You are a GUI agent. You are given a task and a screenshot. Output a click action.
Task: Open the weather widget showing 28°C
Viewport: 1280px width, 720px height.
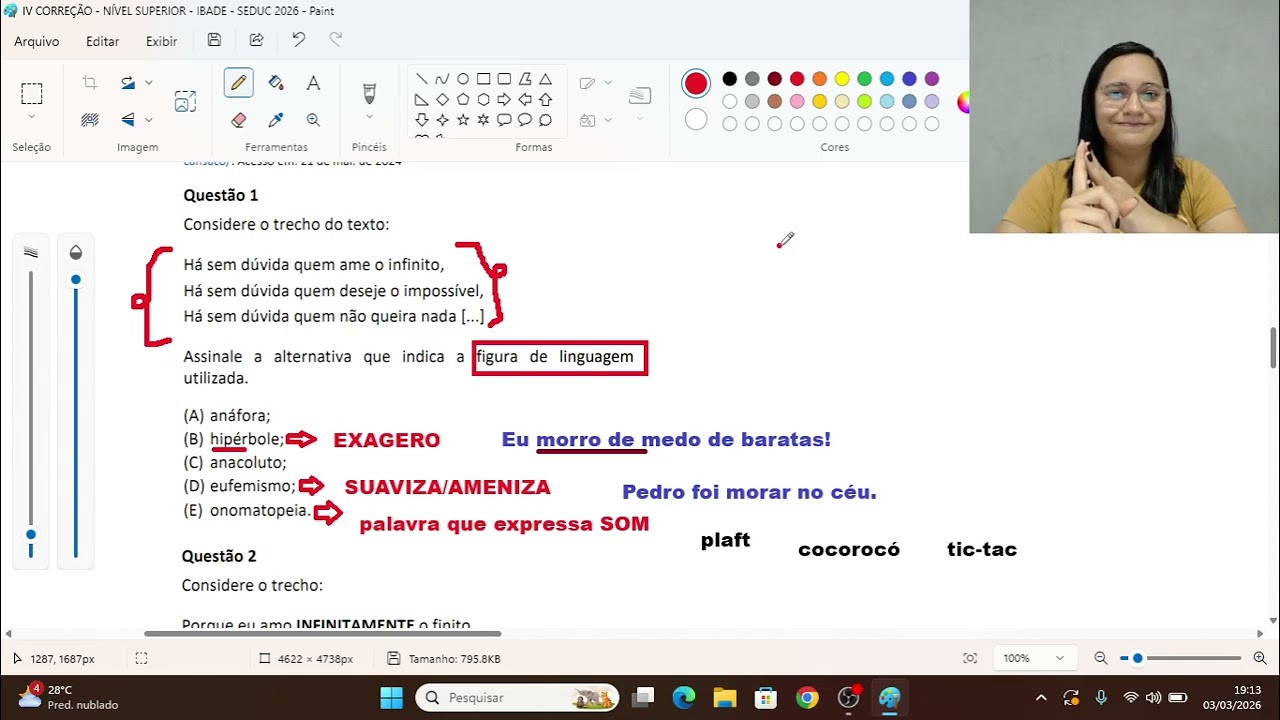[68, 697]
